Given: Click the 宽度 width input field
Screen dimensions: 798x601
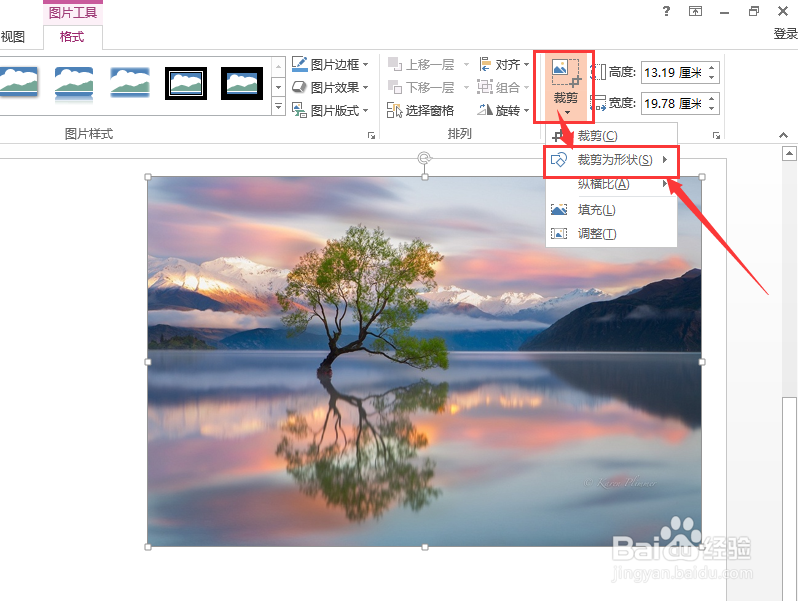Looking at the screenshot, I should (674, 103).
